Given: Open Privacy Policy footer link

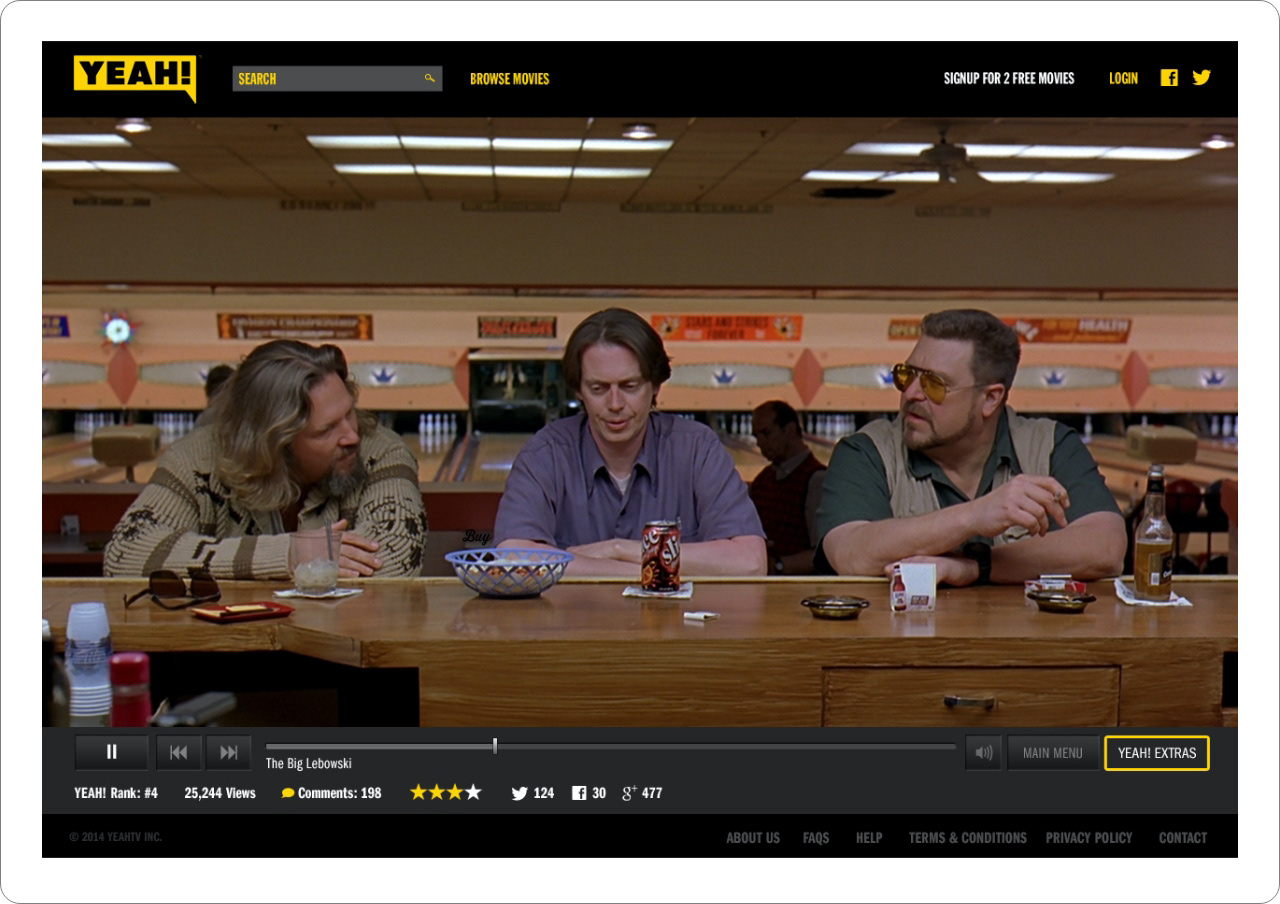Looking at the screenshot, I should (x=1089, y=838).
